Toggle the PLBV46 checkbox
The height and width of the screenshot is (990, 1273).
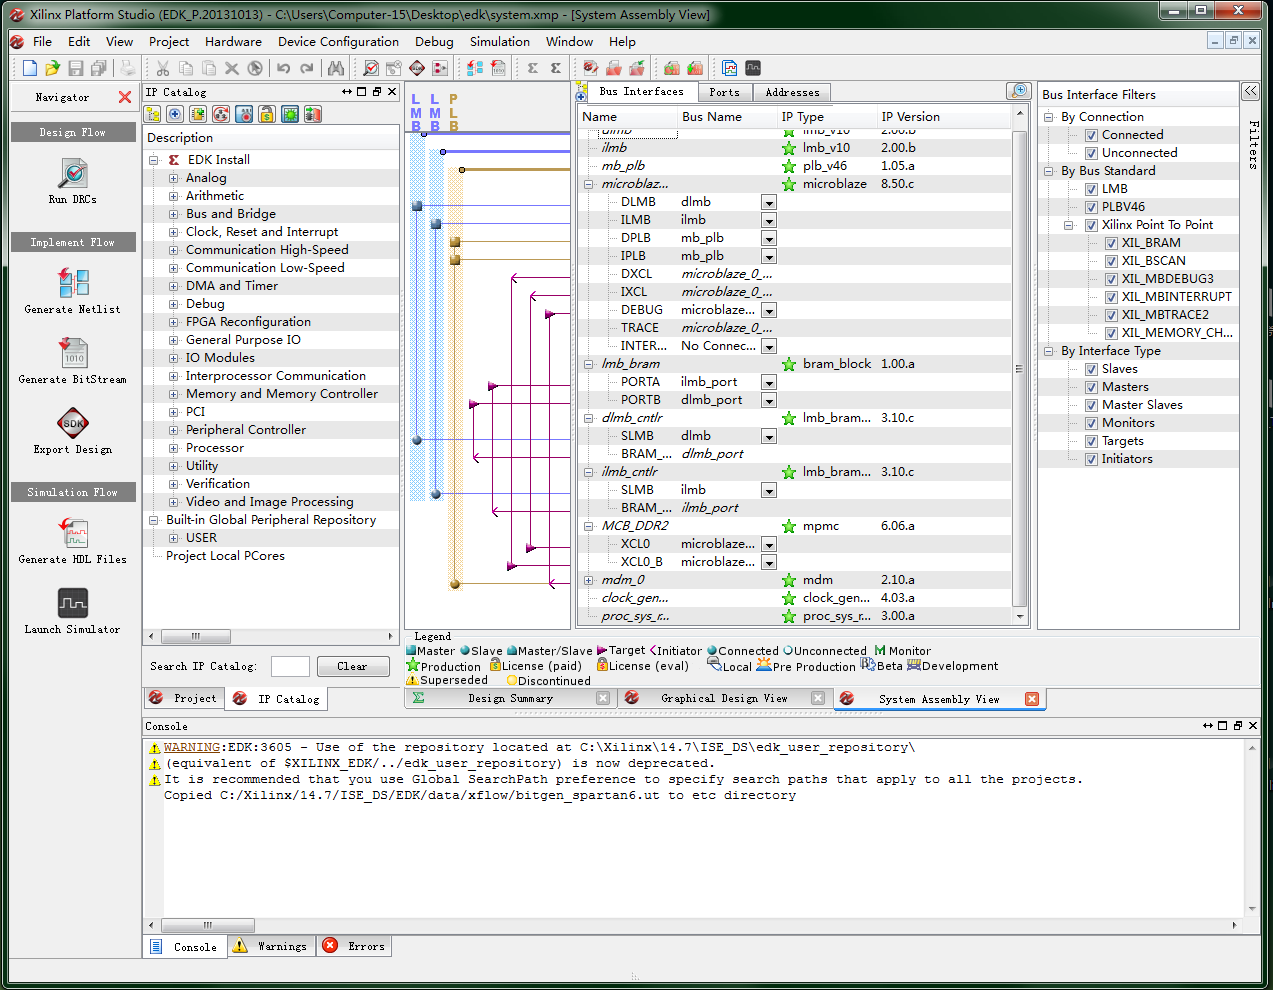pos(1091,207)
